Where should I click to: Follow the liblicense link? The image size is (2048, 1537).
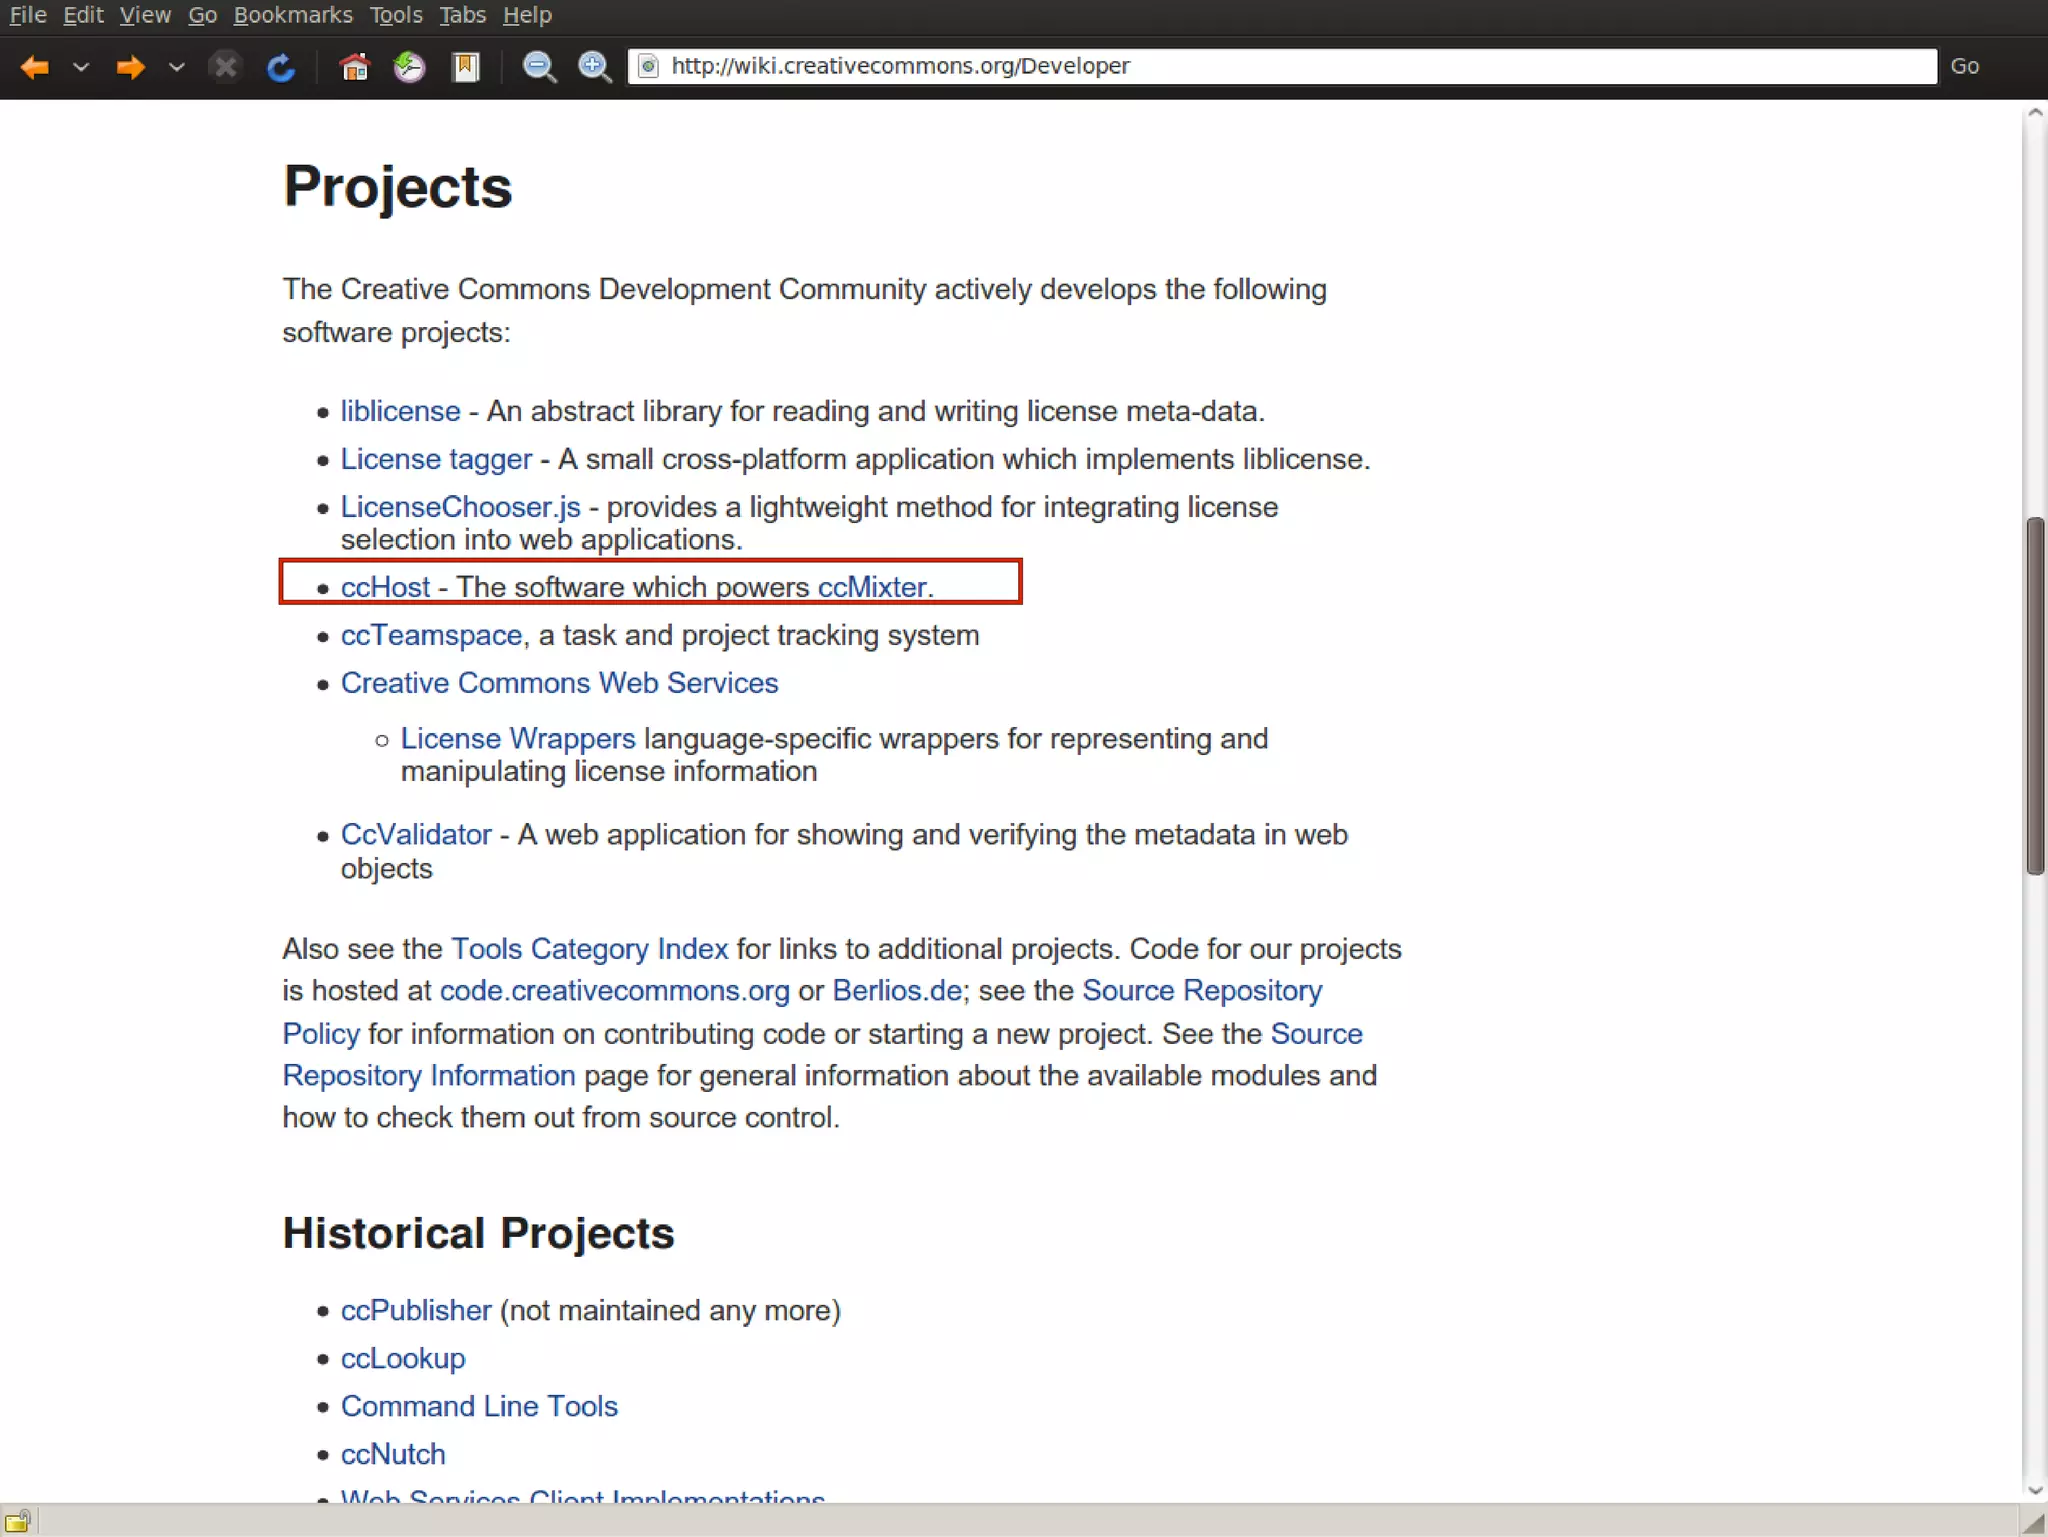coord(400,411)
